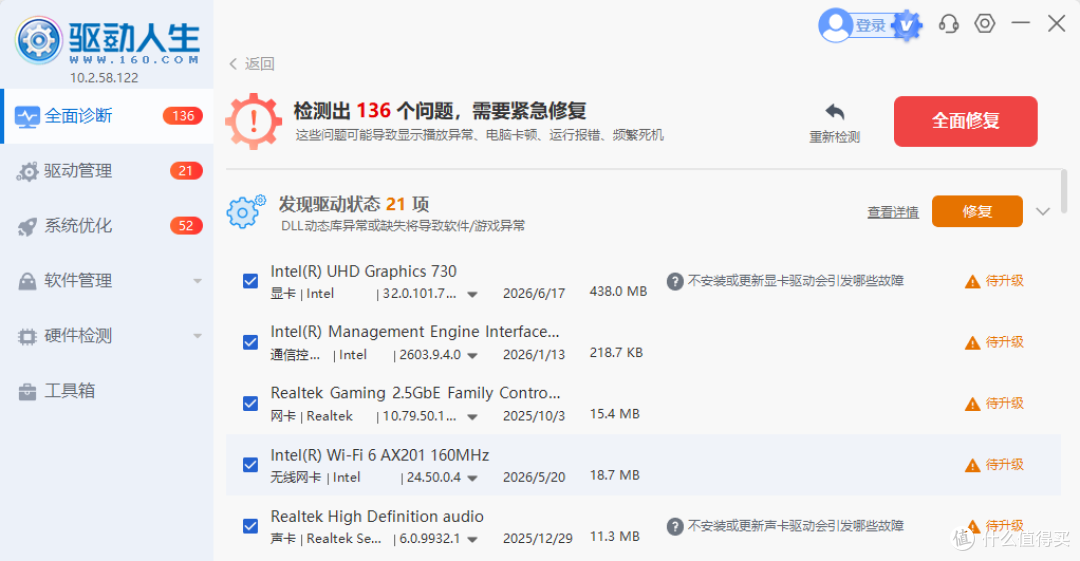Screen dimensions: 1080x561
Task: Click warning icon for Realtek Gaming 2.5GbE row
Action: click(x=973, y=405)
